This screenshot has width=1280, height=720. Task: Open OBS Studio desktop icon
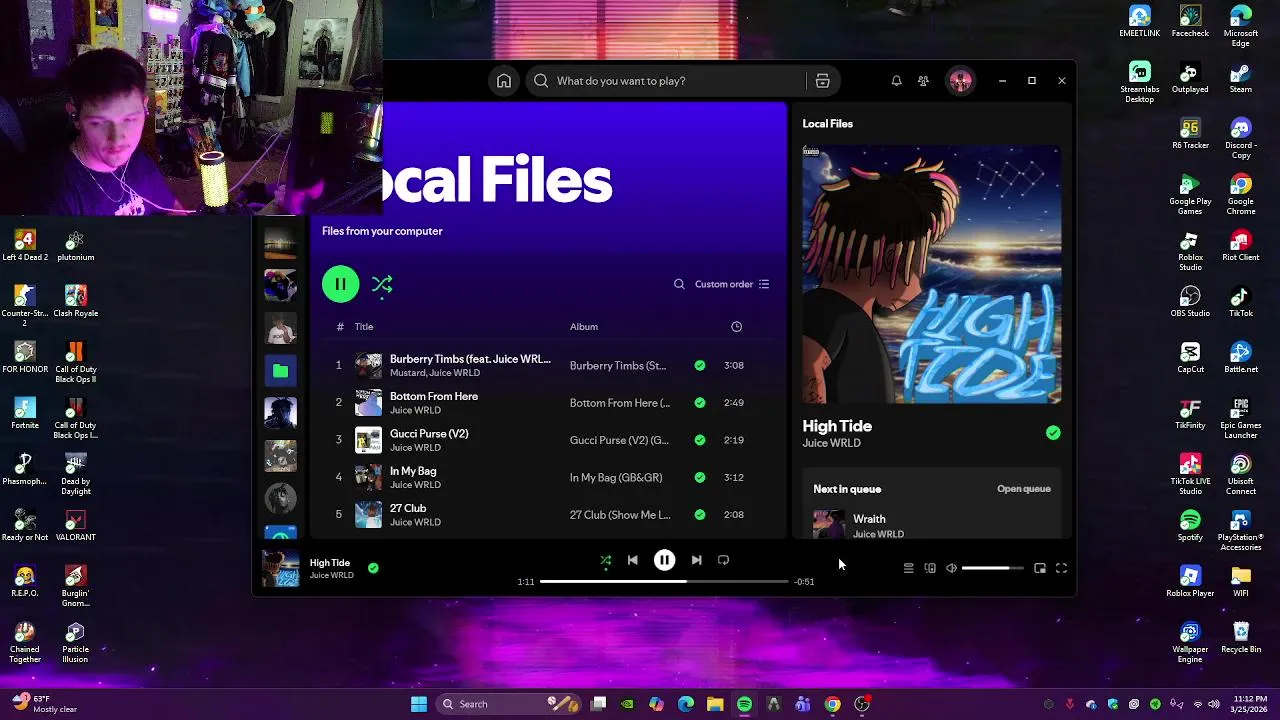click(x=1190, y=301)
